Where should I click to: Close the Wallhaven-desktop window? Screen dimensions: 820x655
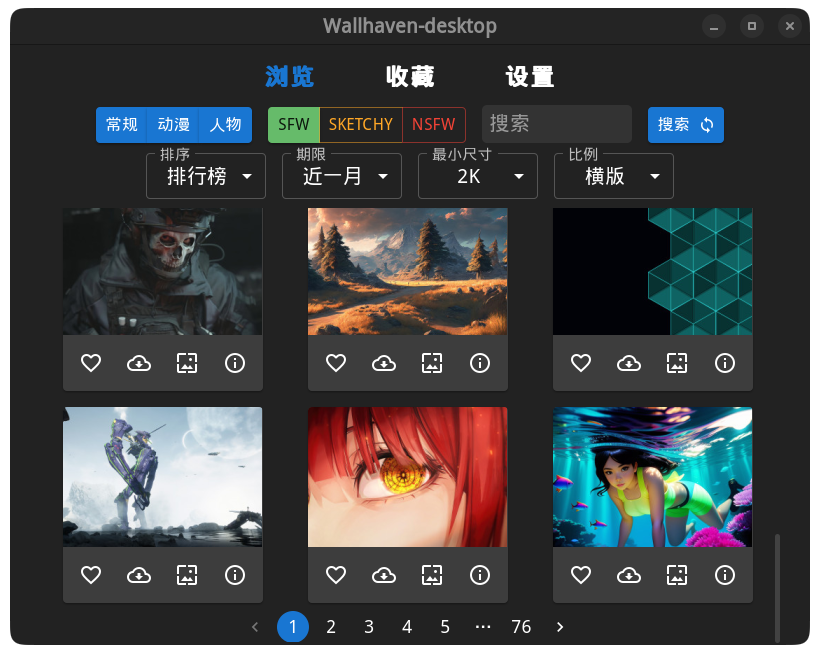(x=790, y=26)
